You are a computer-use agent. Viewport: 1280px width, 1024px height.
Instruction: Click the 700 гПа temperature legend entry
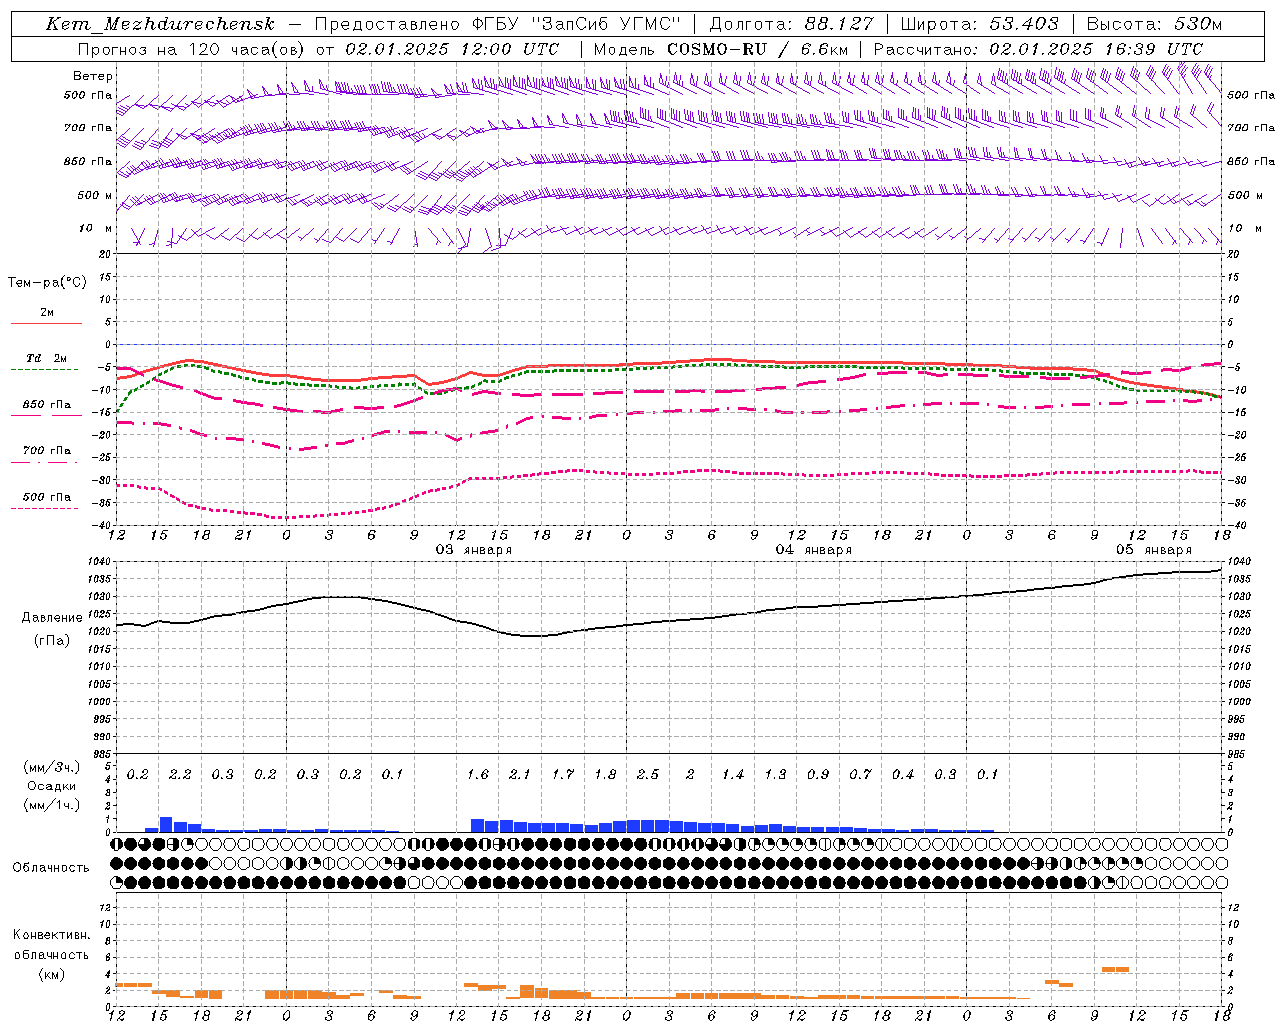point(46,451)
